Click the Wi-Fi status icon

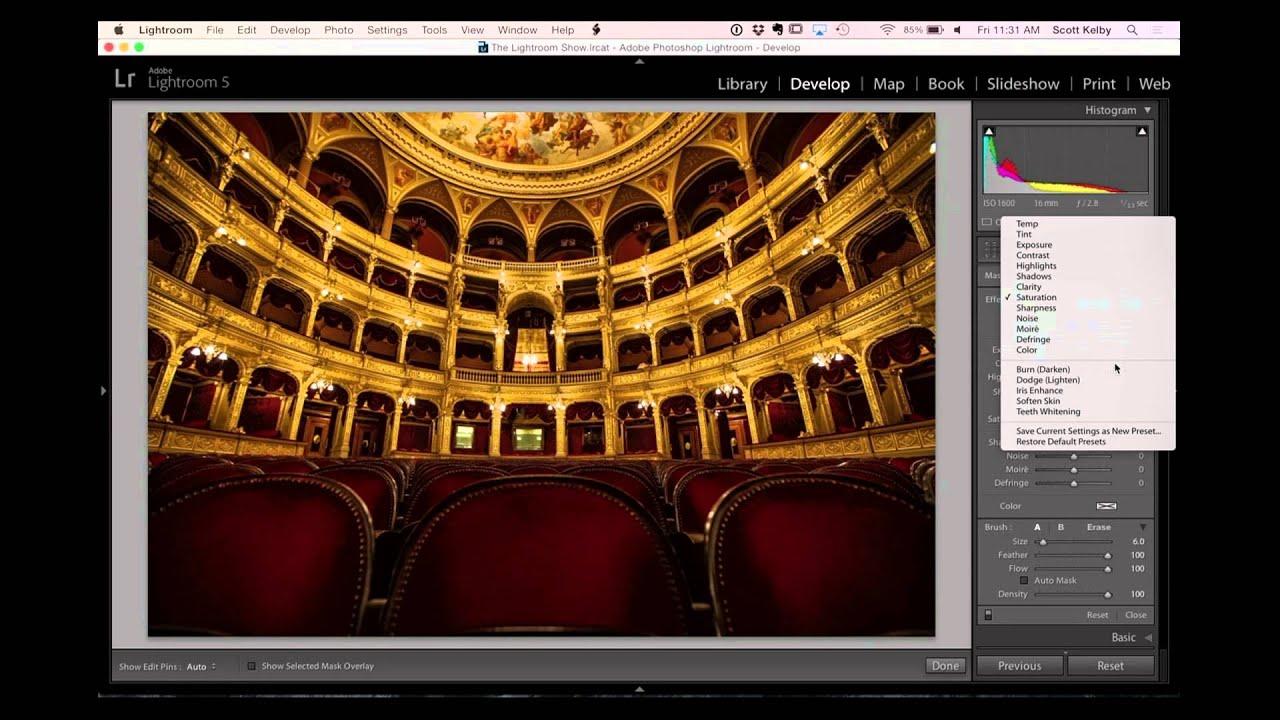pyautogui.click(x=887, y=30)
